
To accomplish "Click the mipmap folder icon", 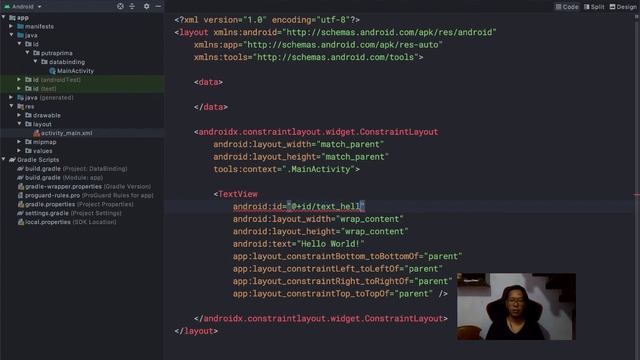I will coord(28,142).
